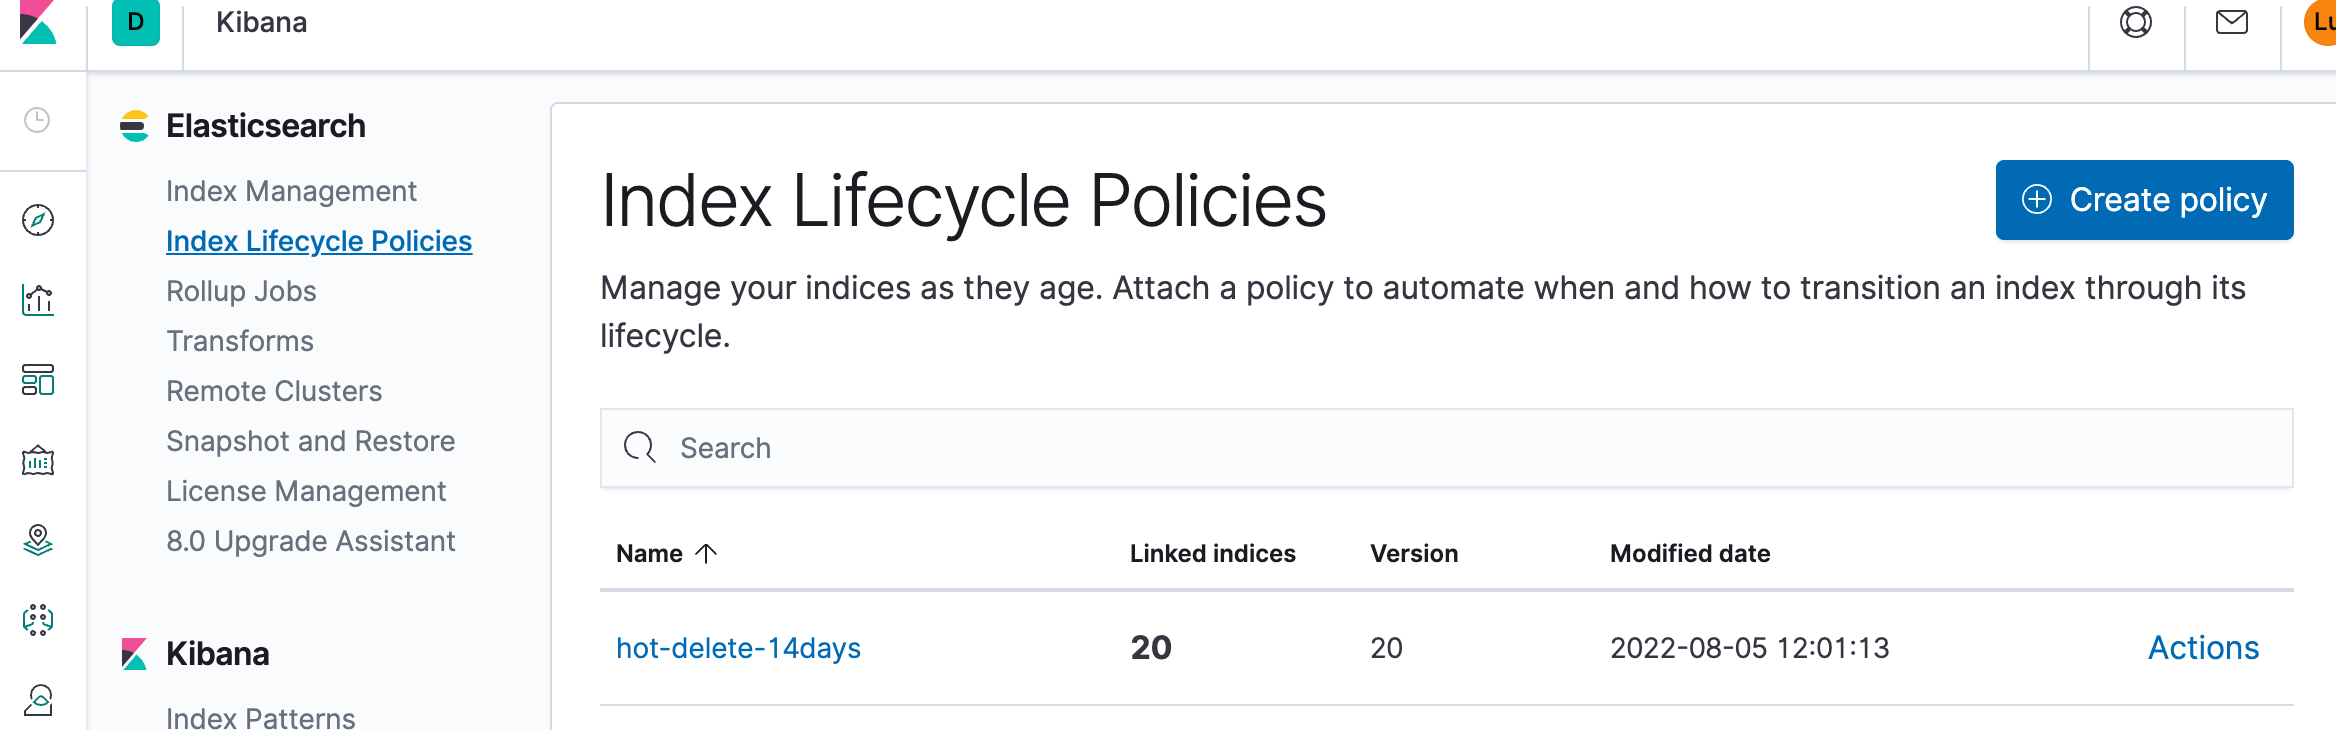The height and width of the screenshot is (730, 2336).
Task: Open the 8.0 Upgrade Assistant
Action: coord(310,541)
